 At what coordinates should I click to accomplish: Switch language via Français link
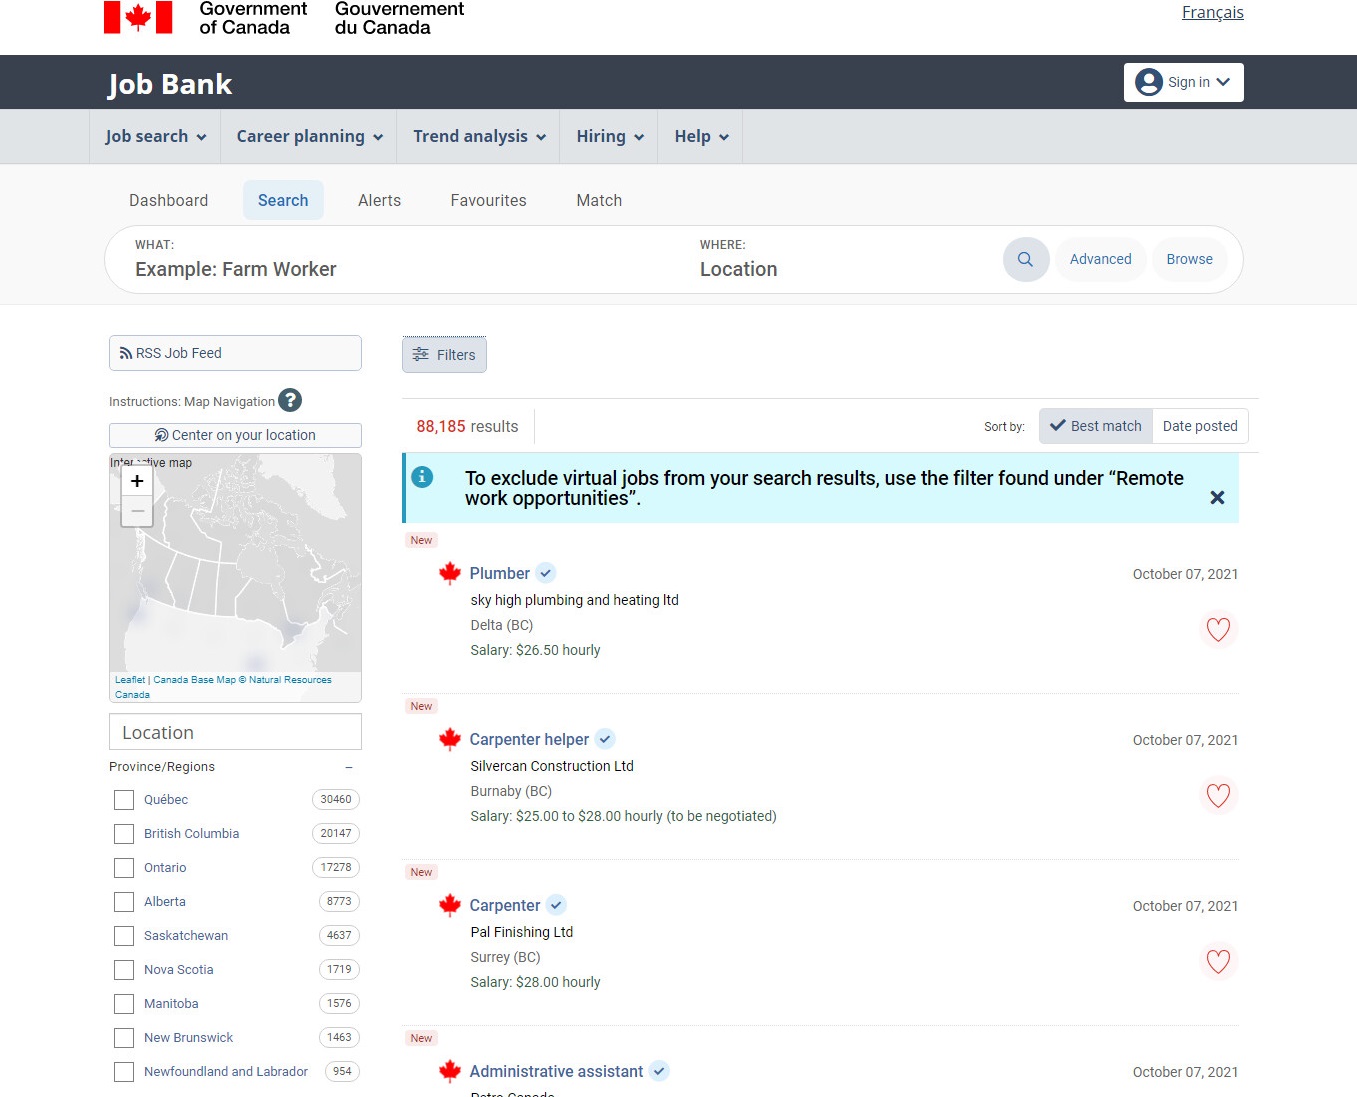[1212, 12]
